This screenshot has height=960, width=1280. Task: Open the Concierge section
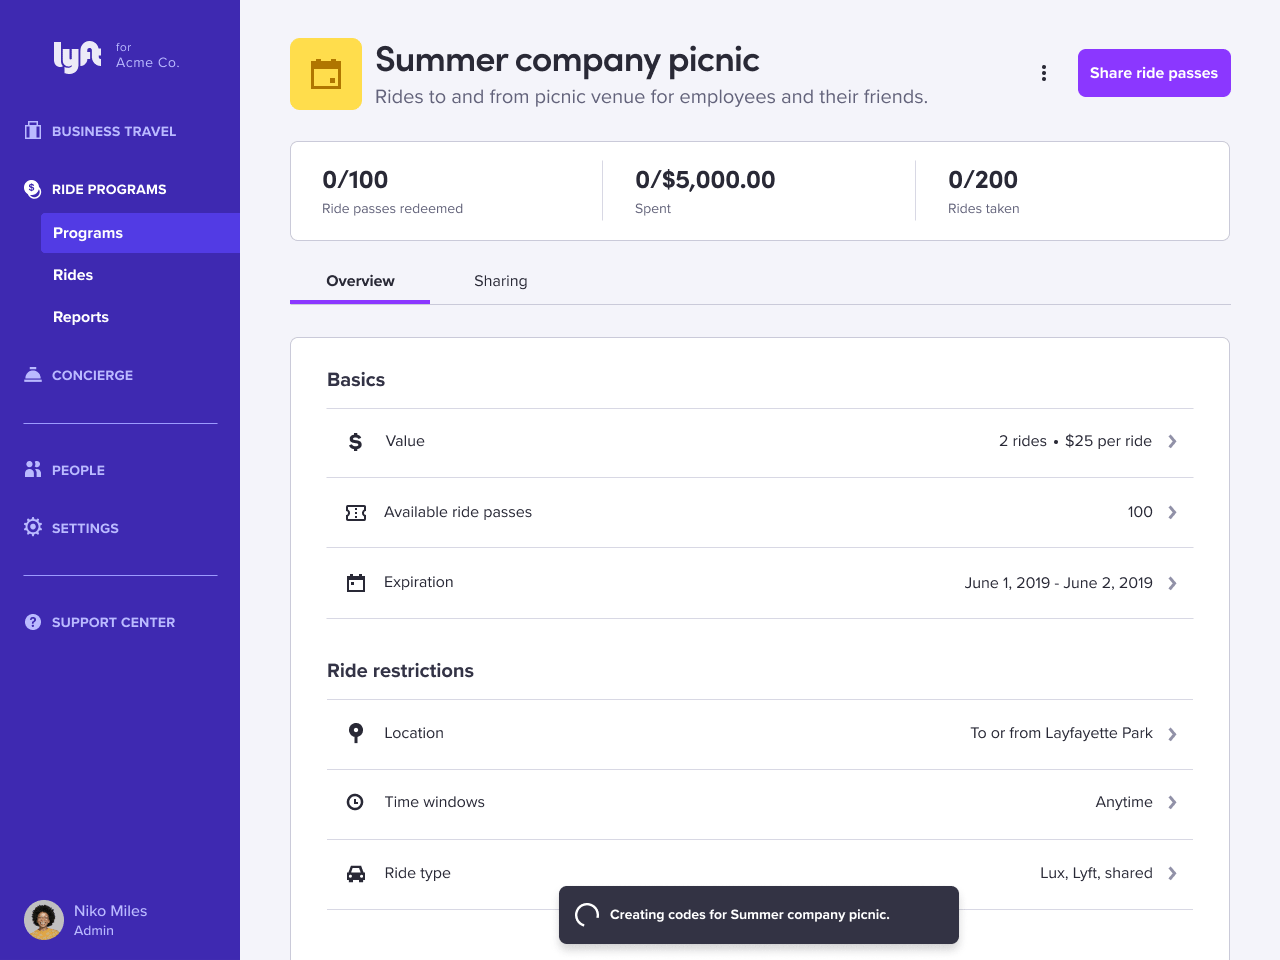[x=92, y=375]
